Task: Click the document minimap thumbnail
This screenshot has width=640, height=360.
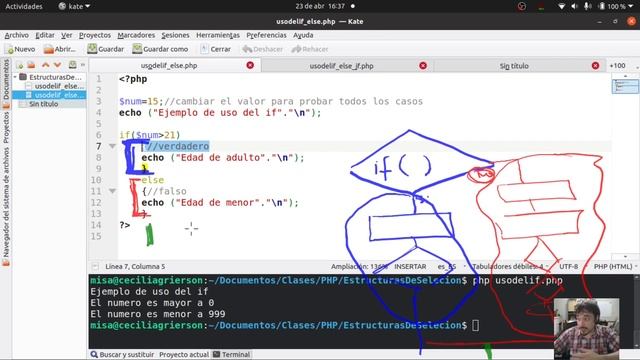Action: pos(624,87)
